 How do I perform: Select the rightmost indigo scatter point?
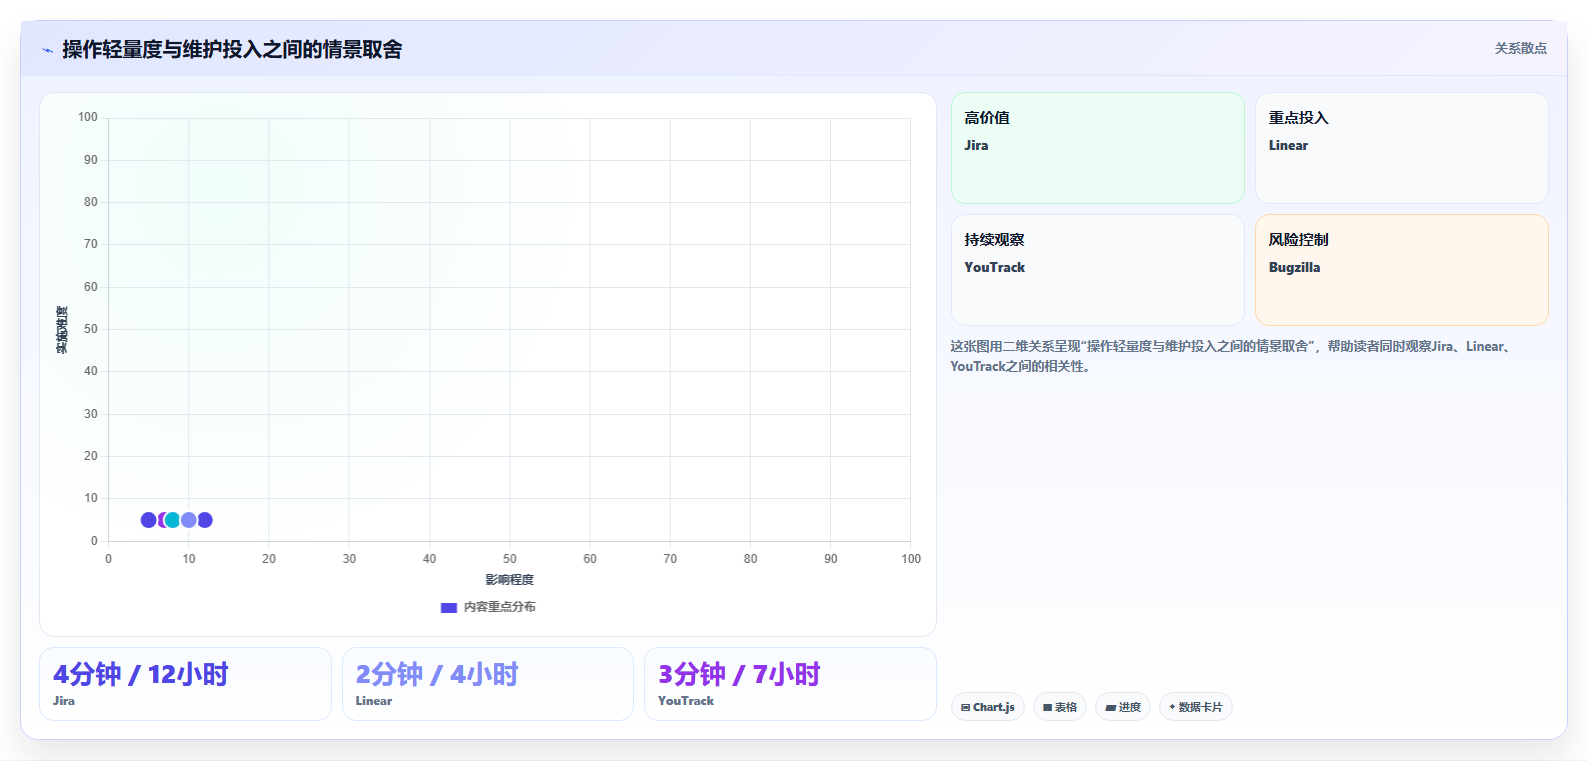pyautogui.click(x=205, y=520)
